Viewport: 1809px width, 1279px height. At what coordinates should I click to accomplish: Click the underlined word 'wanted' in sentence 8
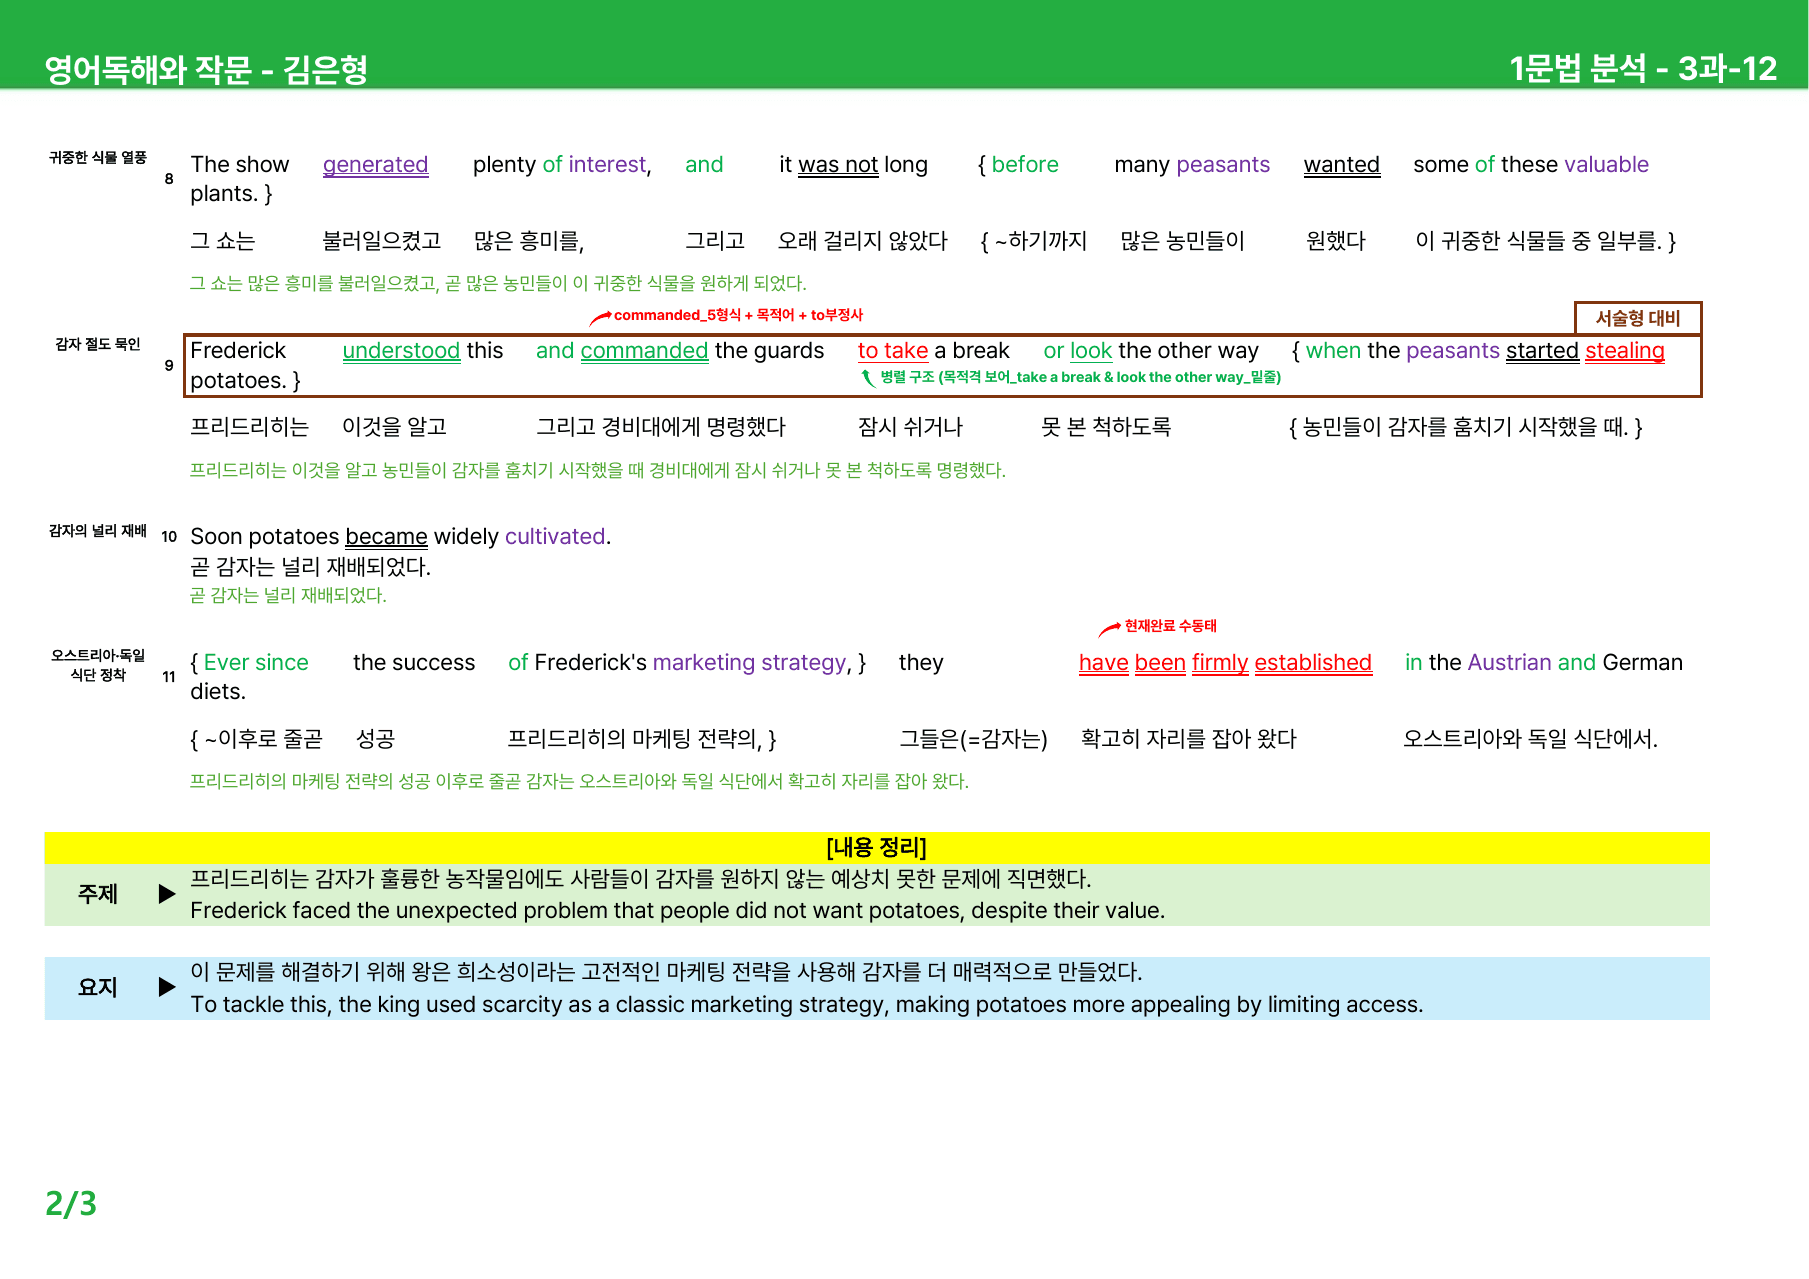1342,164
